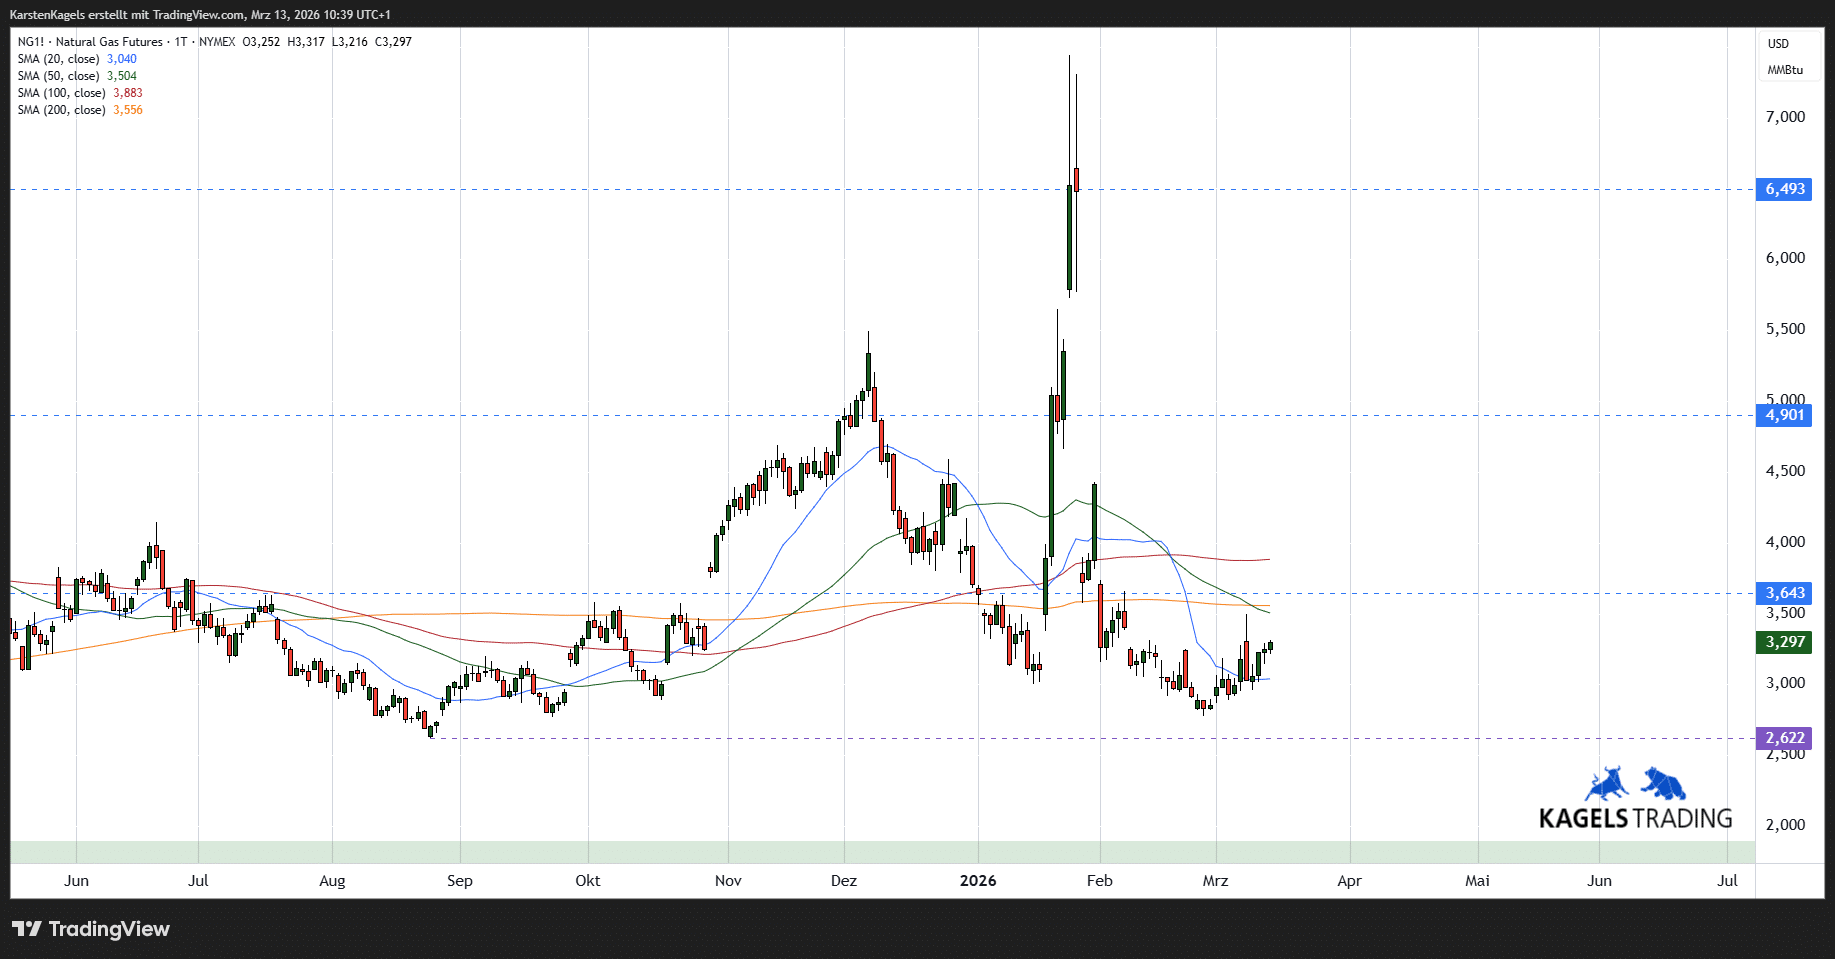Click the 4,901 price level label

coord(1784,415)
